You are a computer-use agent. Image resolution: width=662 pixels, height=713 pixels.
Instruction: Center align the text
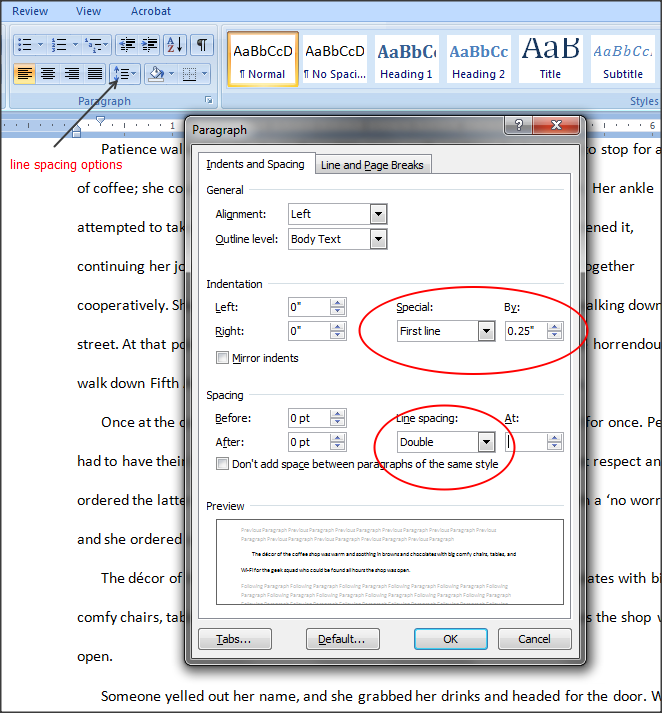coord(47,74)
